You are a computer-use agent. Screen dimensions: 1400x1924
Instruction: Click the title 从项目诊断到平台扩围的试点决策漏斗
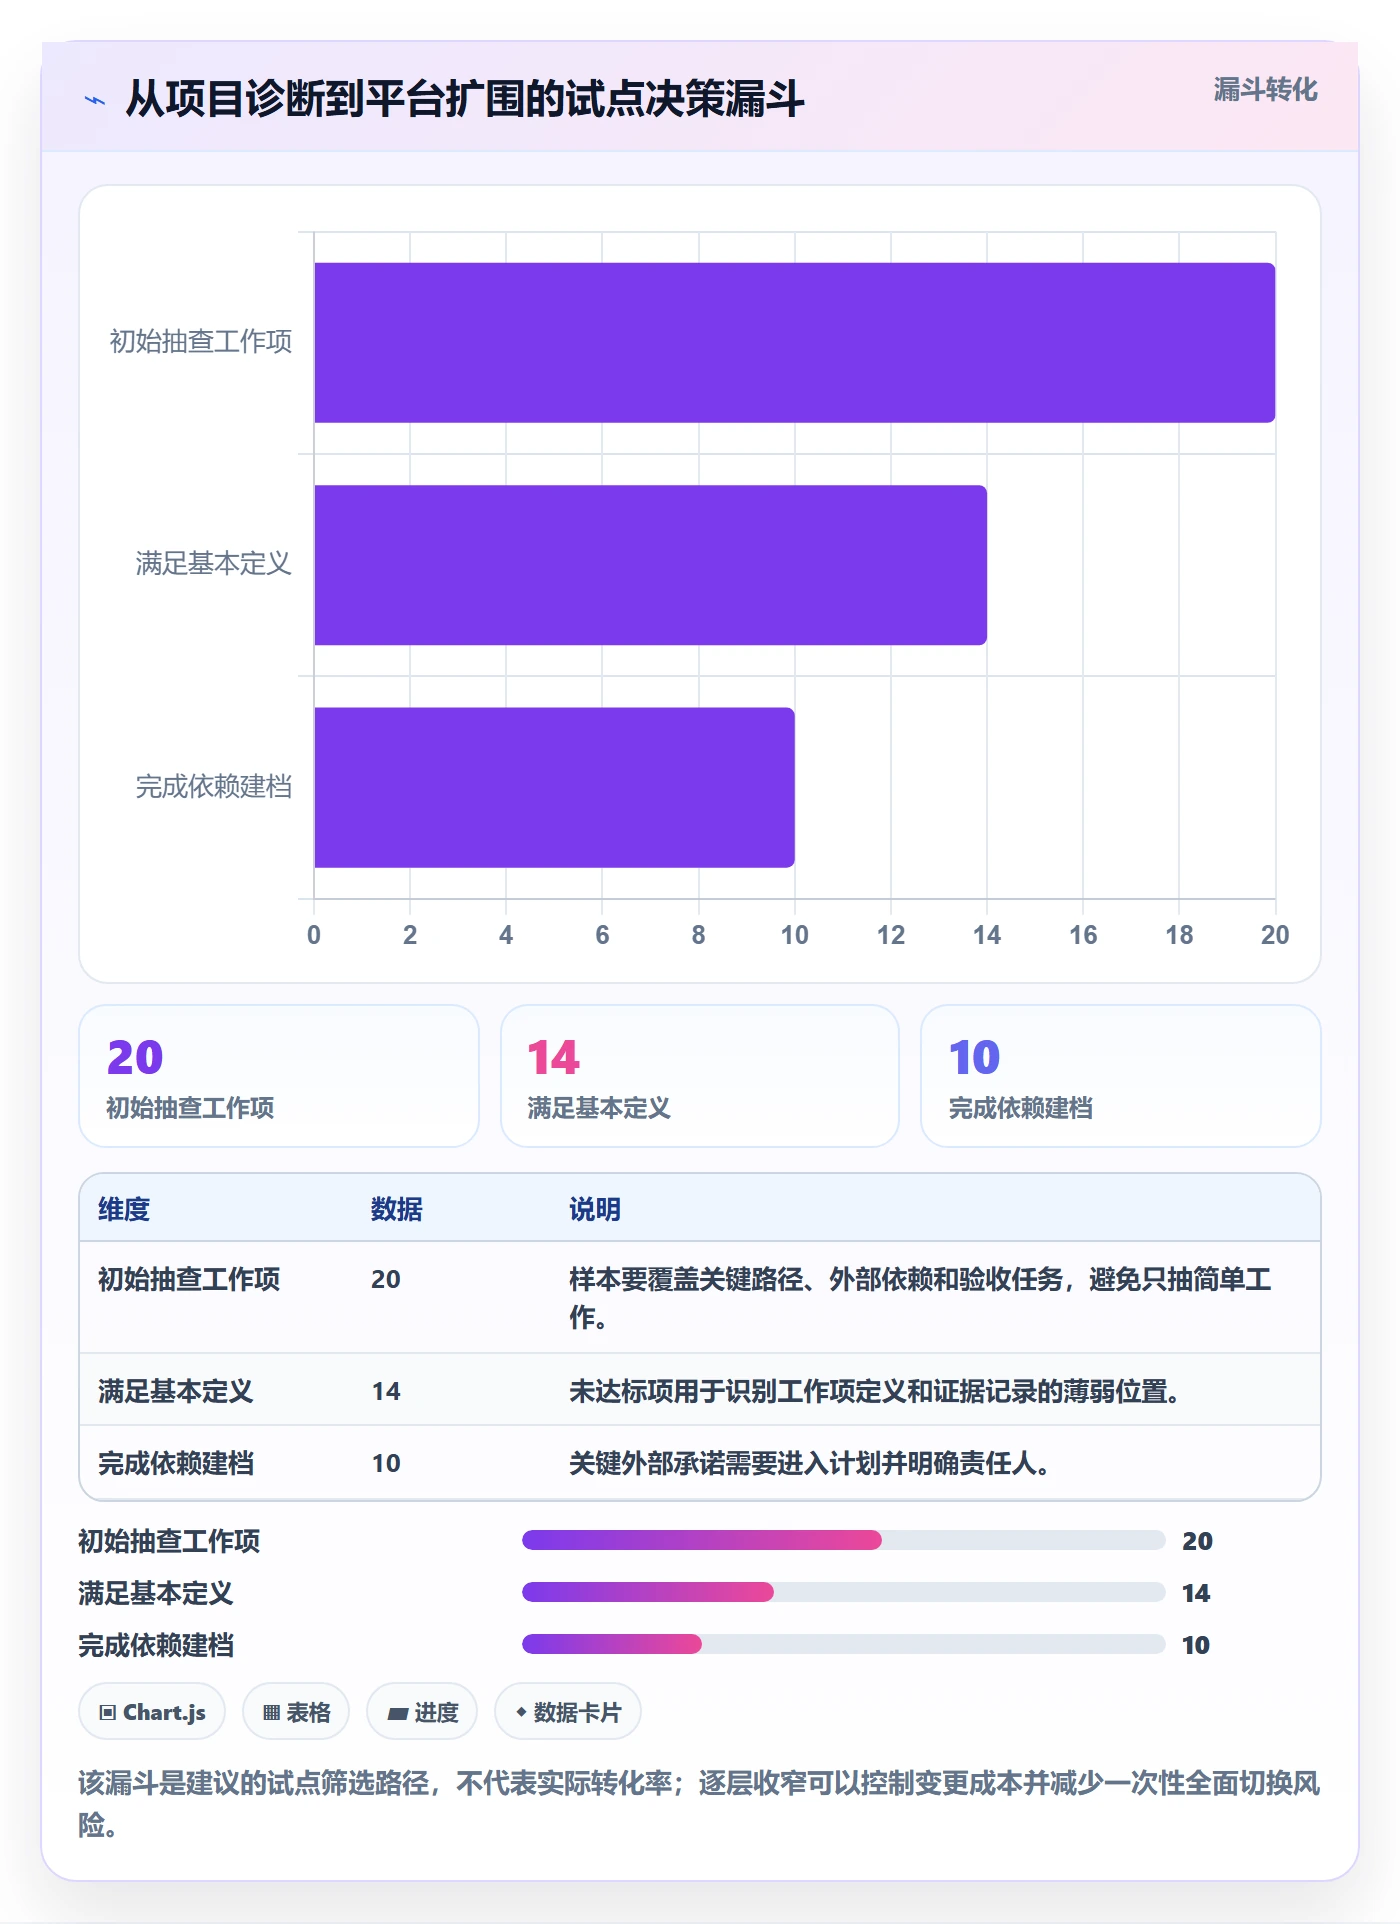(x=465, y=99)
